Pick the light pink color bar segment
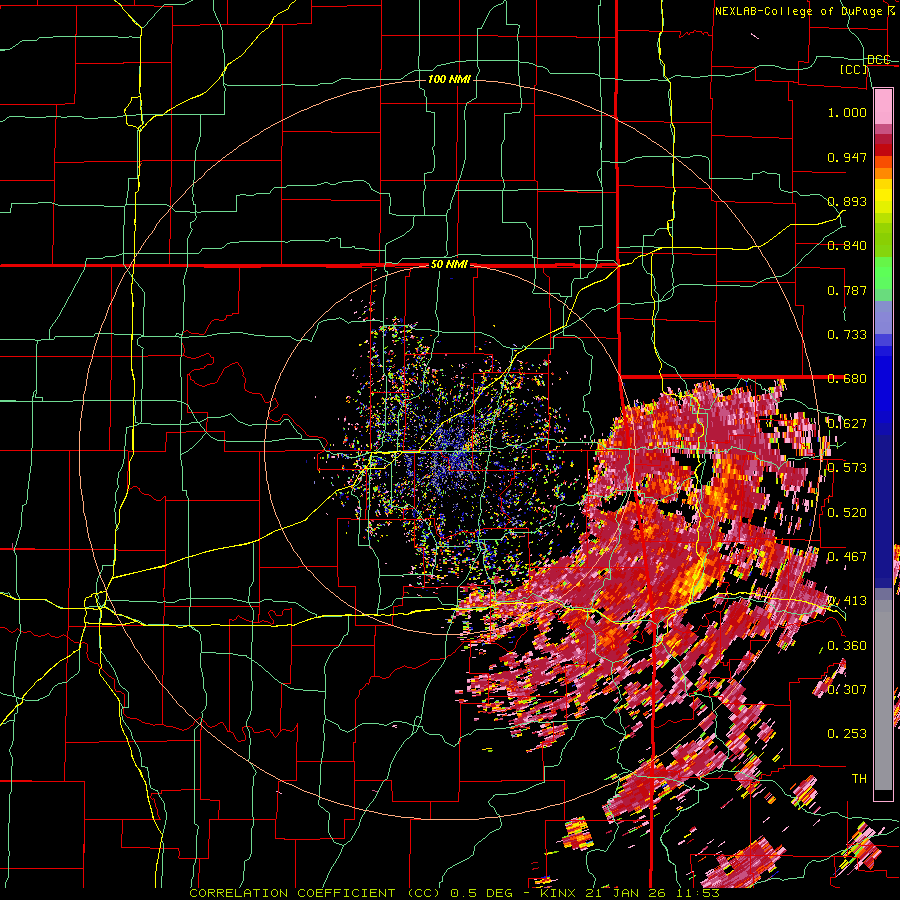This screenshot has width=900, height=900. click(883, 106)
